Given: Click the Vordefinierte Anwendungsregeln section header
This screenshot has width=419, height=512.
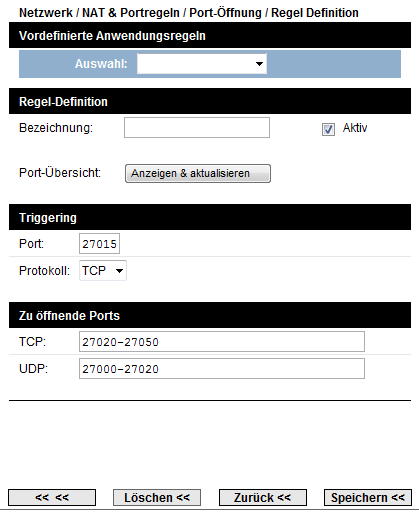Looking at the screenshot, I should click(x=210, y=35).
